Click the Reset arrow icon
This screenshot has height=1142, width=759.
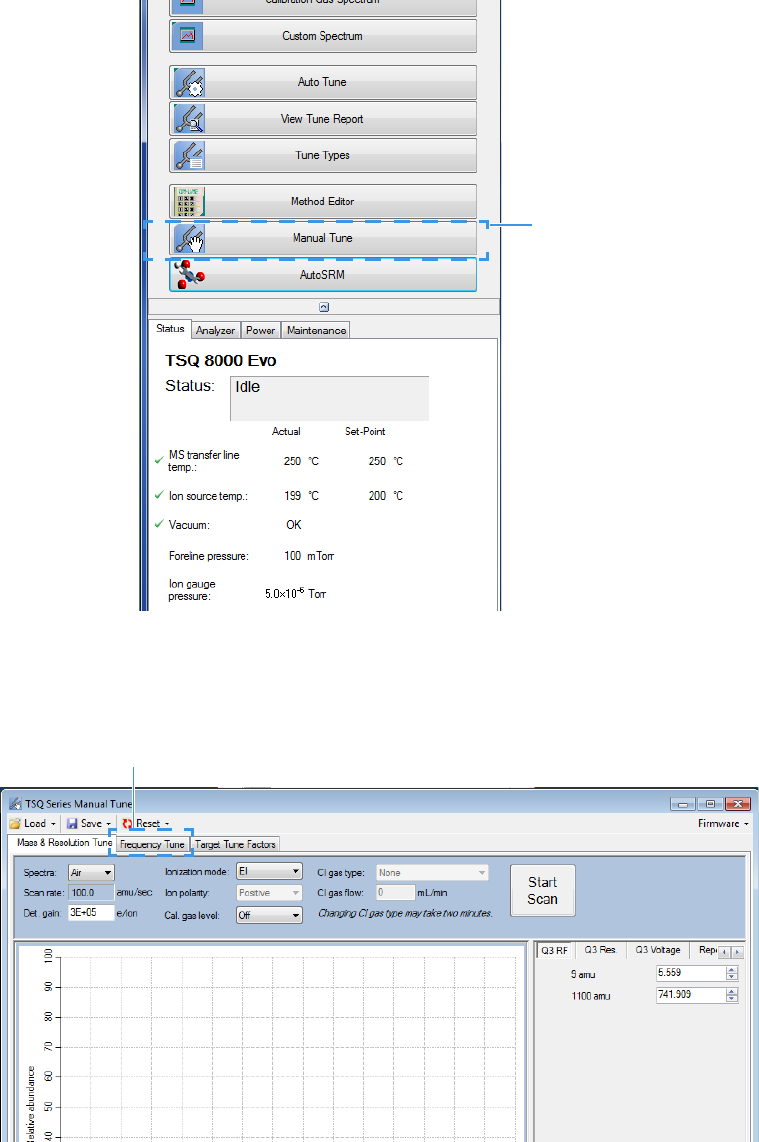(x=127, y=824)
